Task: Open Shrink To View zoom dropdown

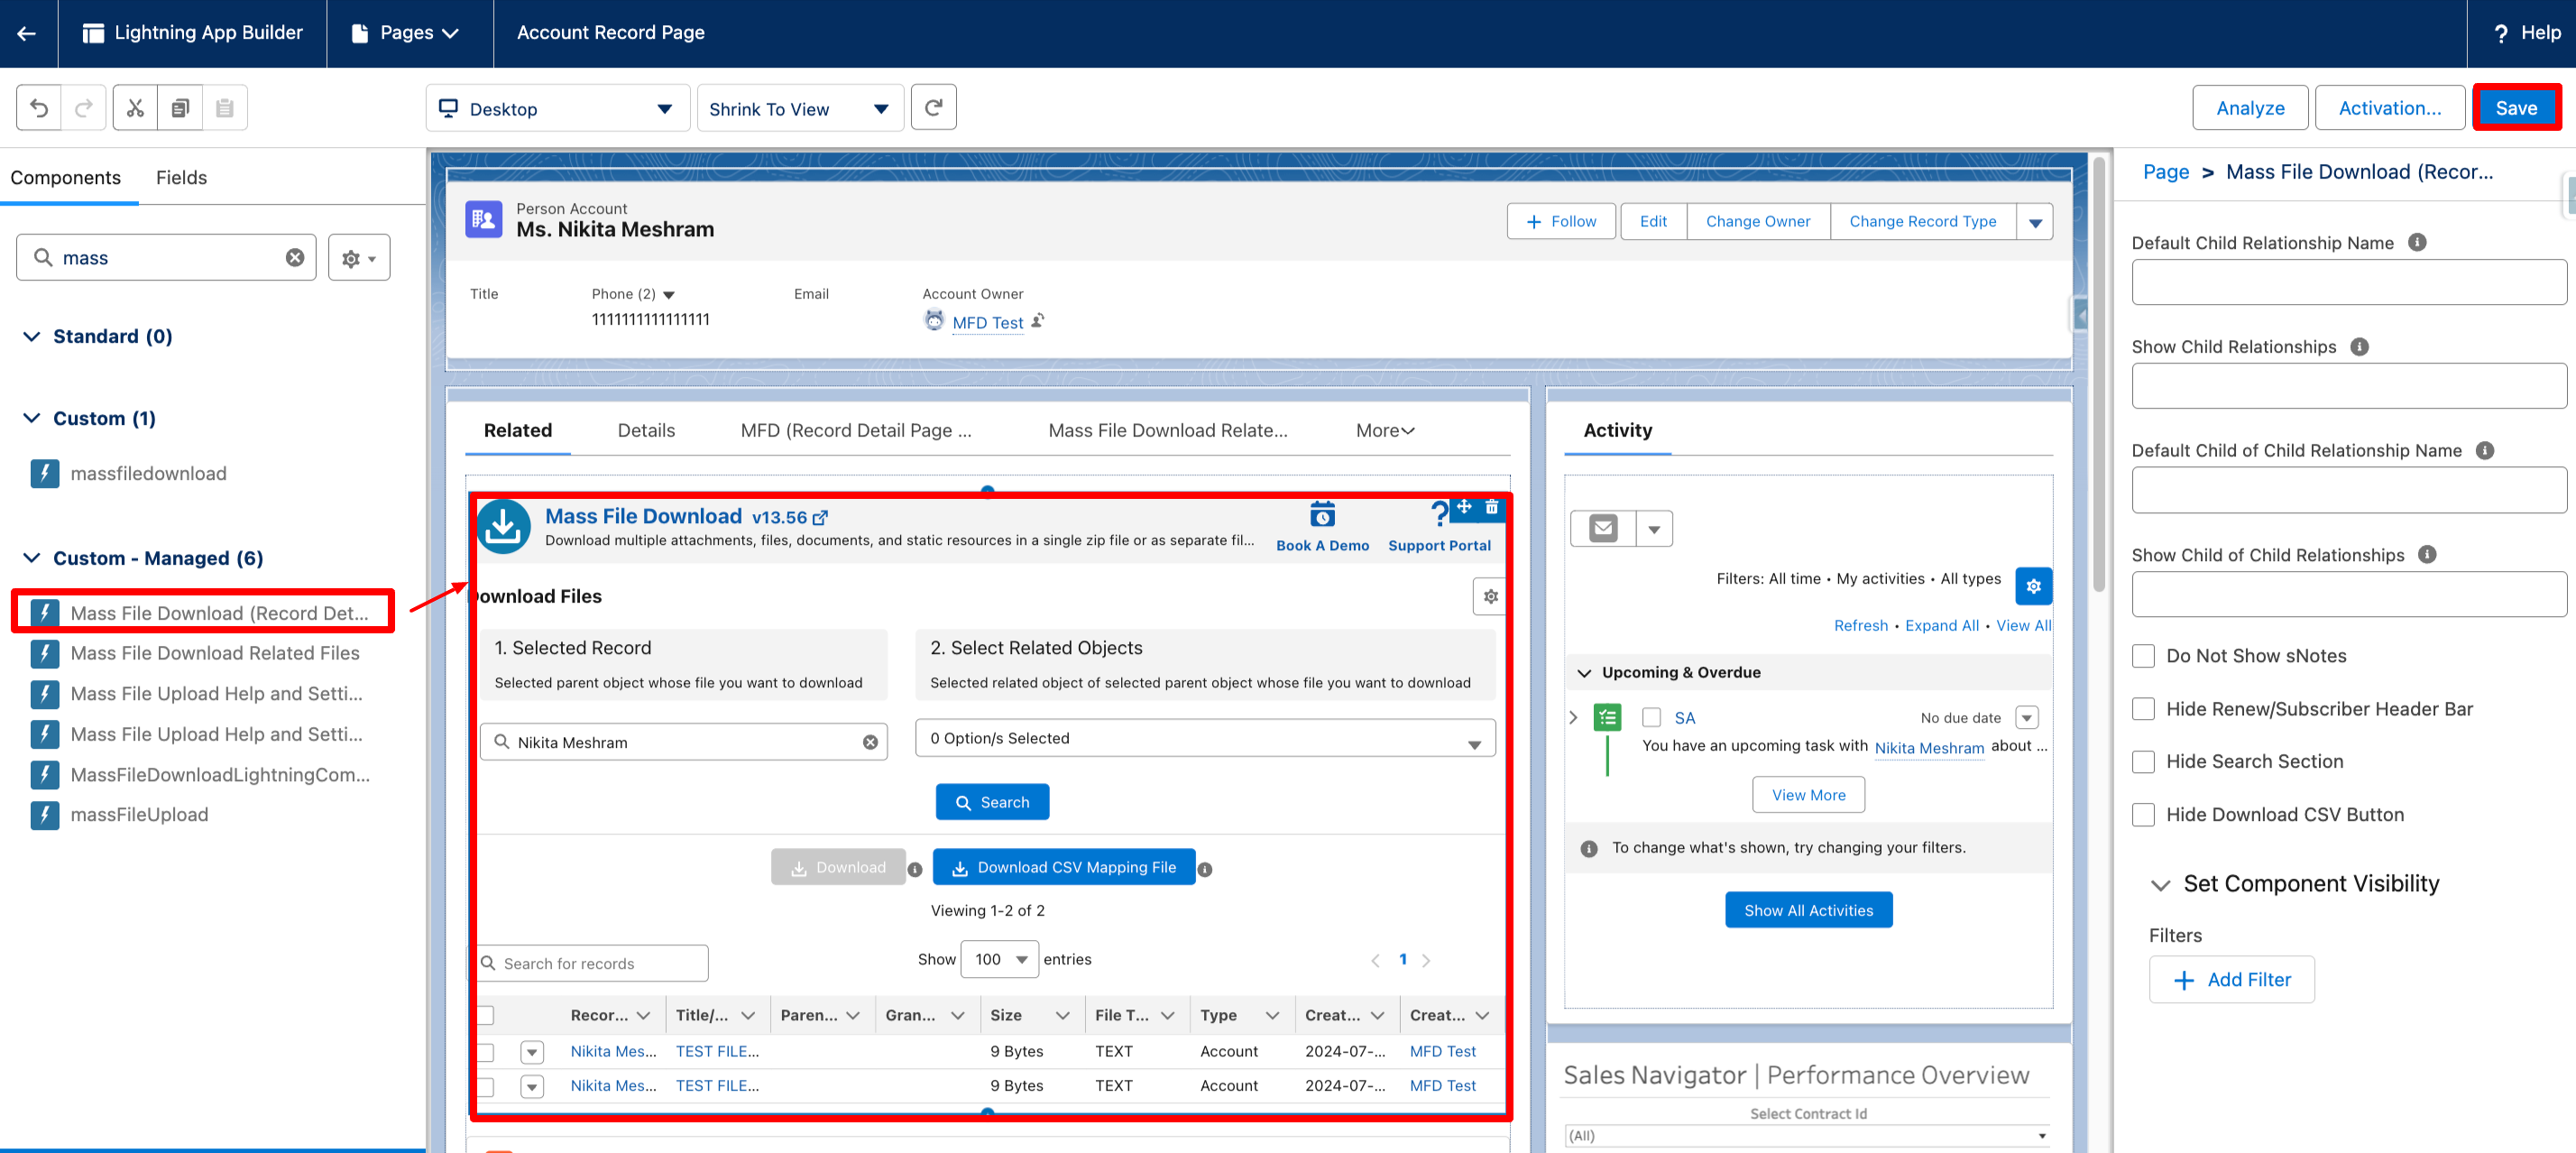Action: coord(799,108)
